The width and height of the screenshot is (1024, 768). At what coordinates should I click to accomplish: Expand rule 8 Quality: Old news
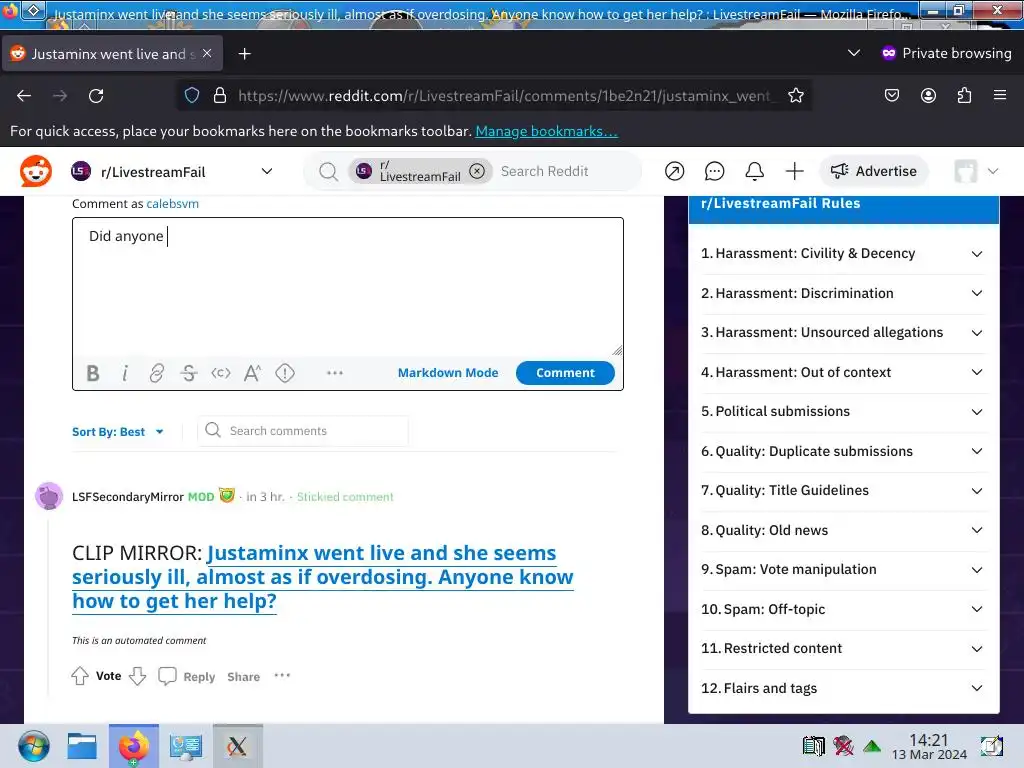pos(843,530)
